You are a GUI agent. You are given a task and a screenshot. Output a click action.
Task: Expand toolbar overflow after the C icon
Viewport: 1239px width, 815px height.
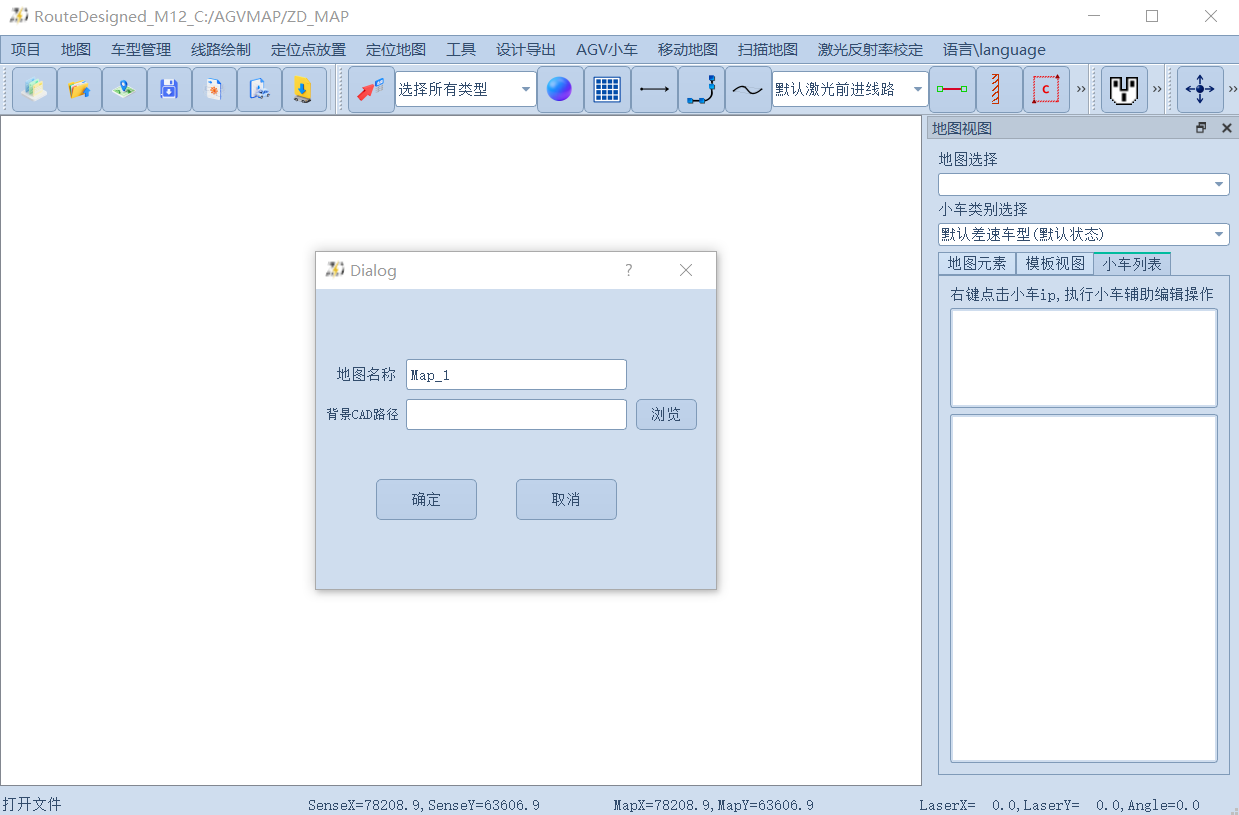(1081, 90)
